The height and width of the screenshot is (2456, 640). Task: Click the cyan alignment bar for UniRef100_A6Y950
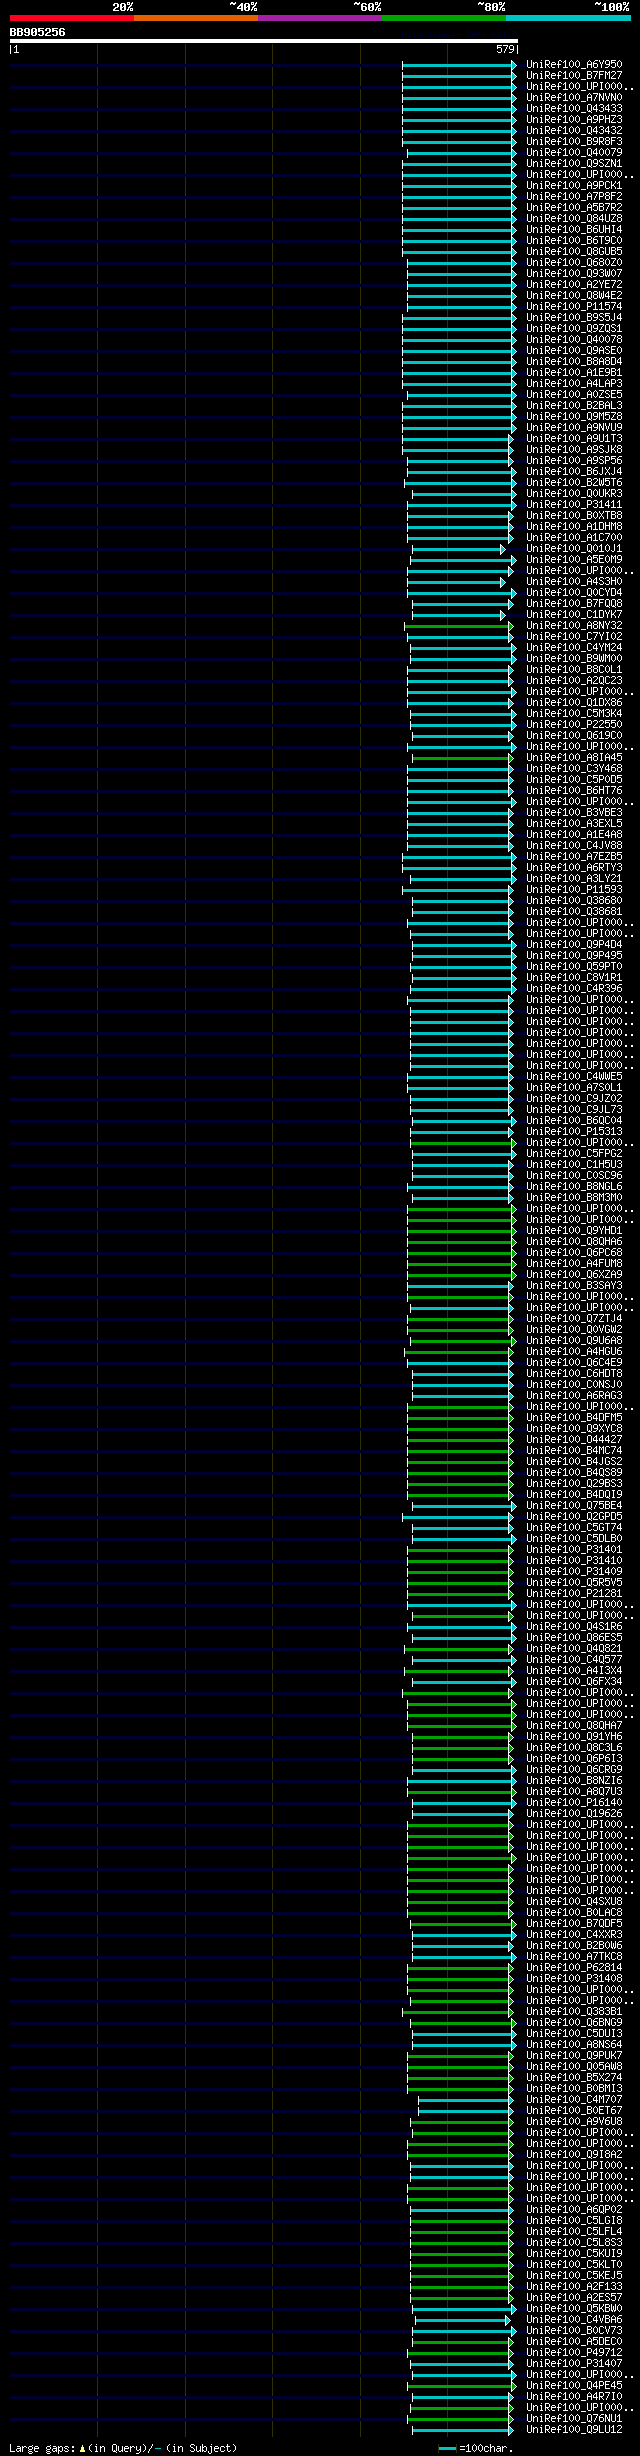click(459, 65)
